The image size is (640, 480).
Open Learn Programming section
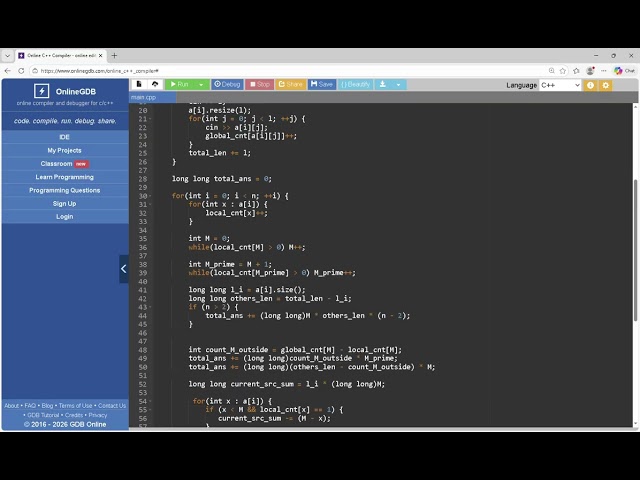pyautogui.click(x=64, y=177)
